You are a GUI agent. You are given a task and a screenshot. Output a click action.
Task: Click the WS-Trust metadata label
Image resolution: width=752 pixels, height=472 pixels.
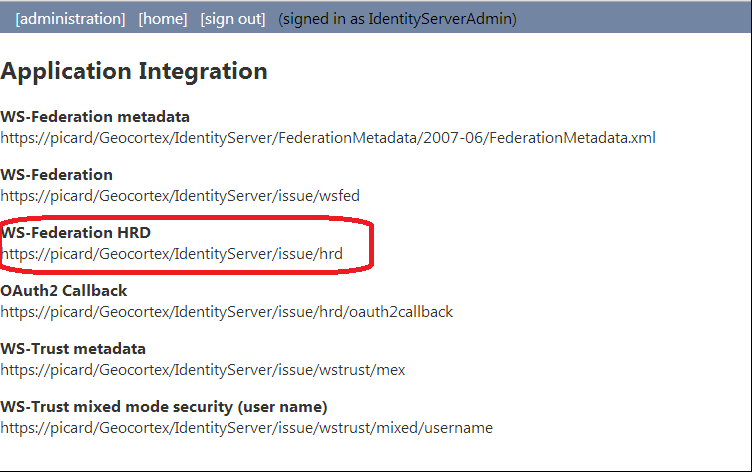click(73, 349)
